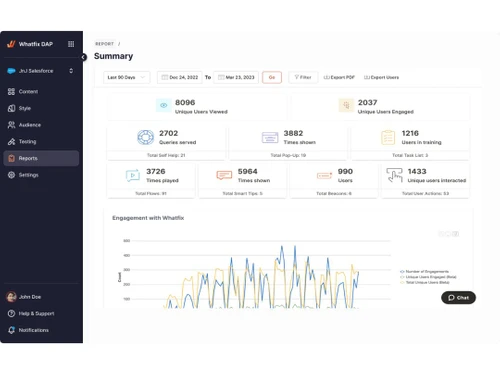Click the Engagement with Whatfix heading
The width and height of the screenshot is (500, 375).
coord(148,218)
